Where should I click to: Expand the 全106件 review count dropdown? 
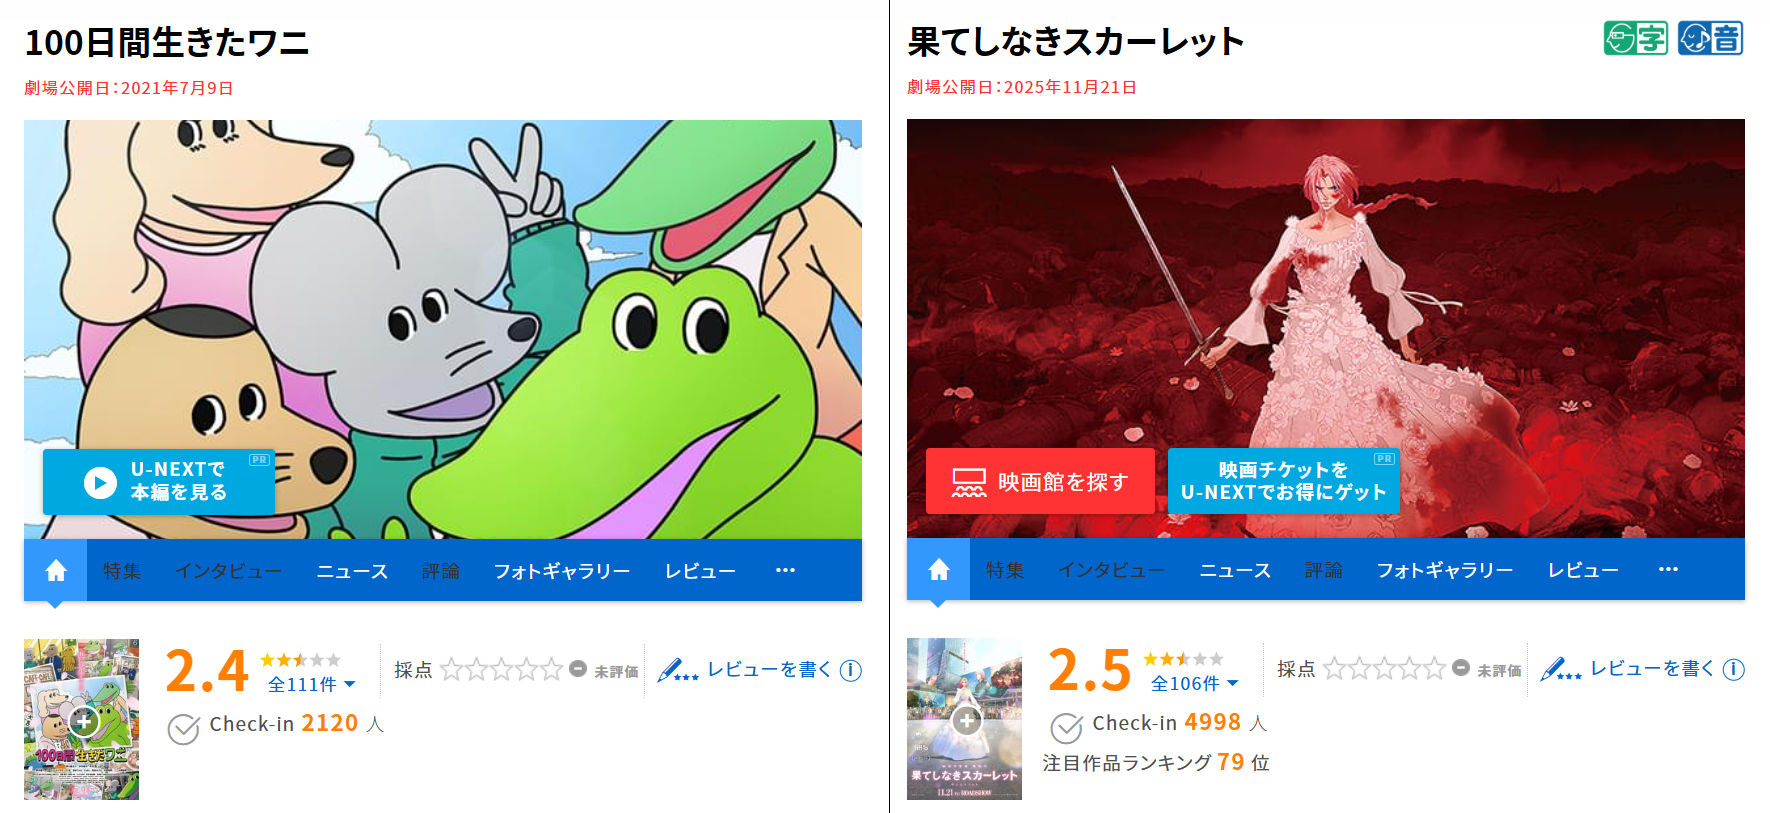pos(1194,684)
